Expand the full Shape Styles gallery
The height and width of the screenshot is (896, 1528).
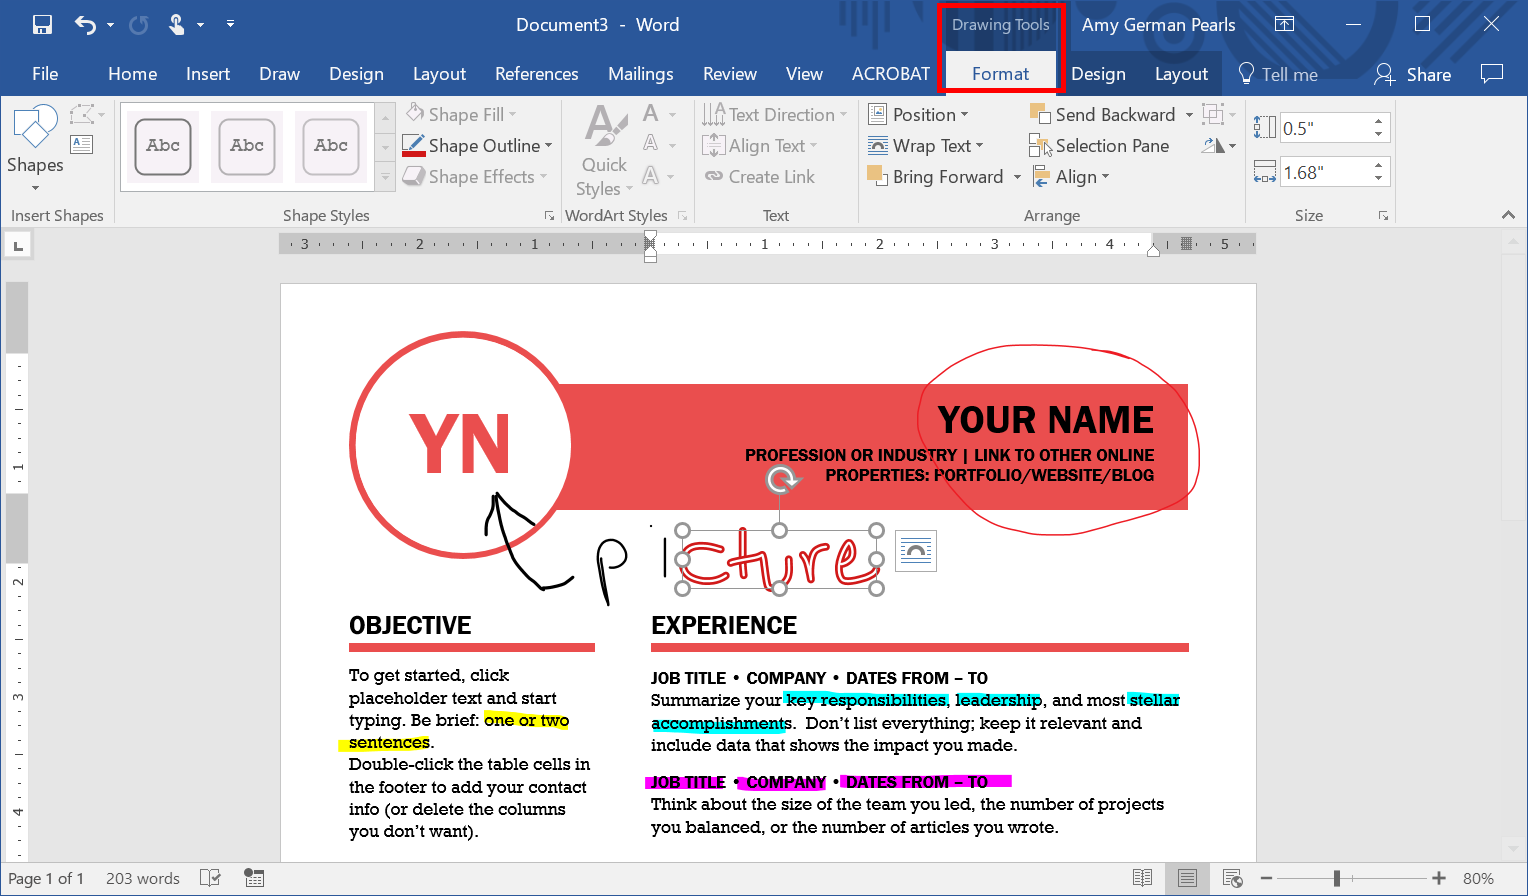(385, 177)
